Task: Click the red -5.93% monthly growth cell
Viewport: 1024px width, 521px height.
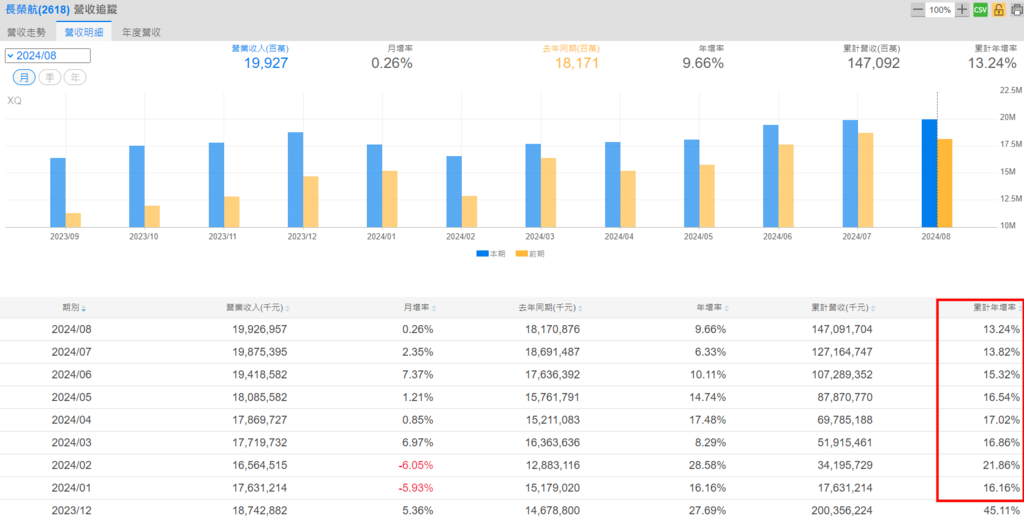Action: [x=416, y=488]
